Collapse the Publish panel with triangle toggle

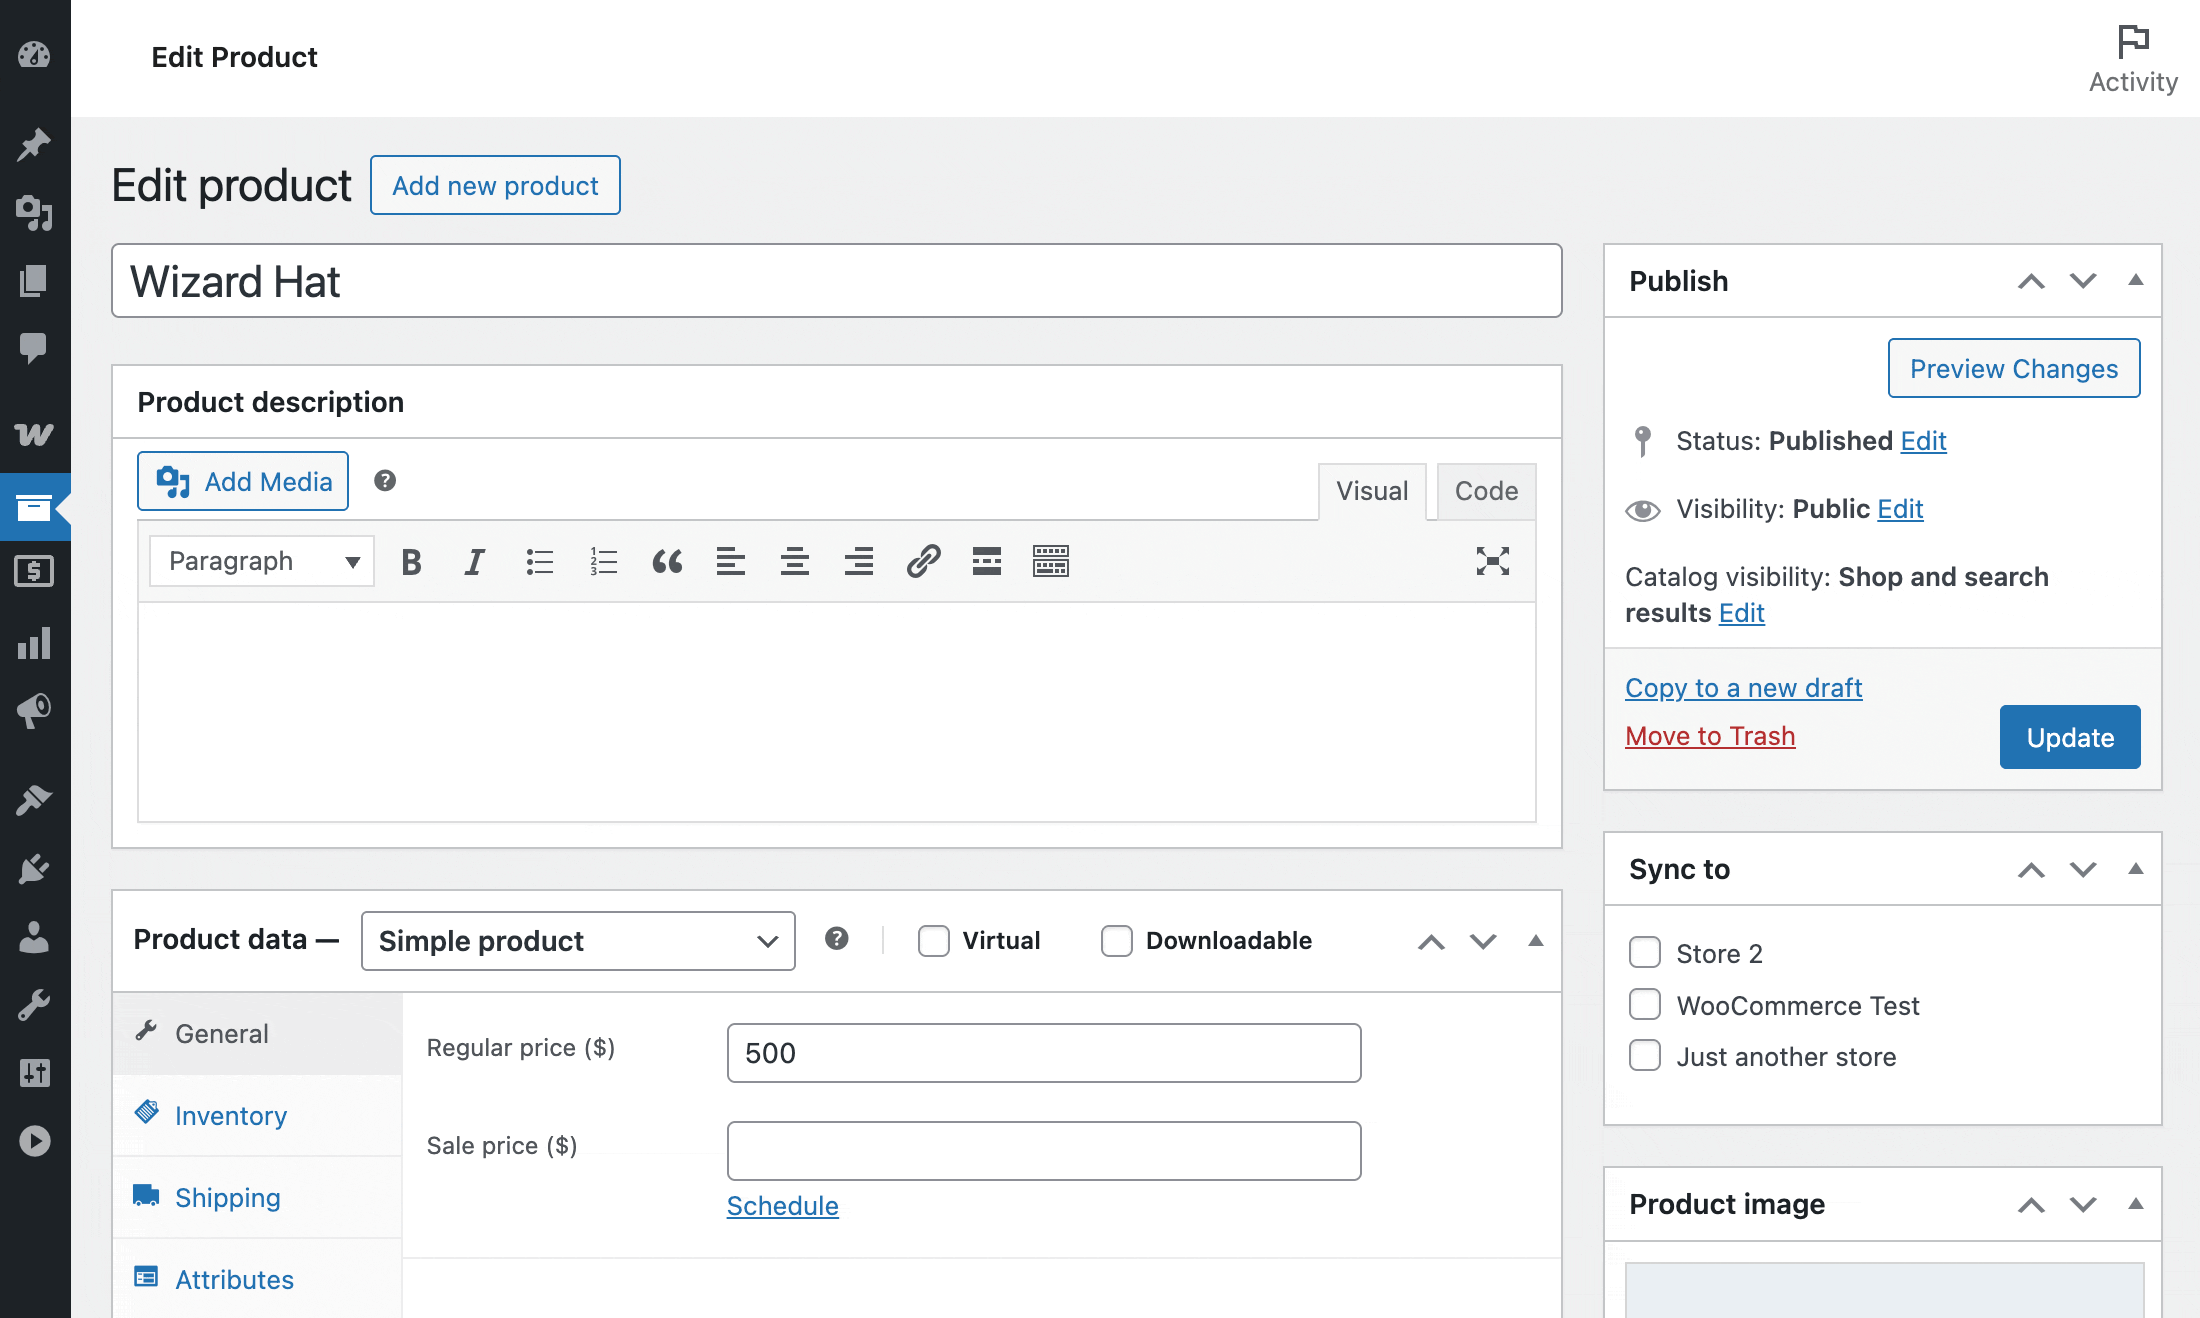tap(2135, 281)
